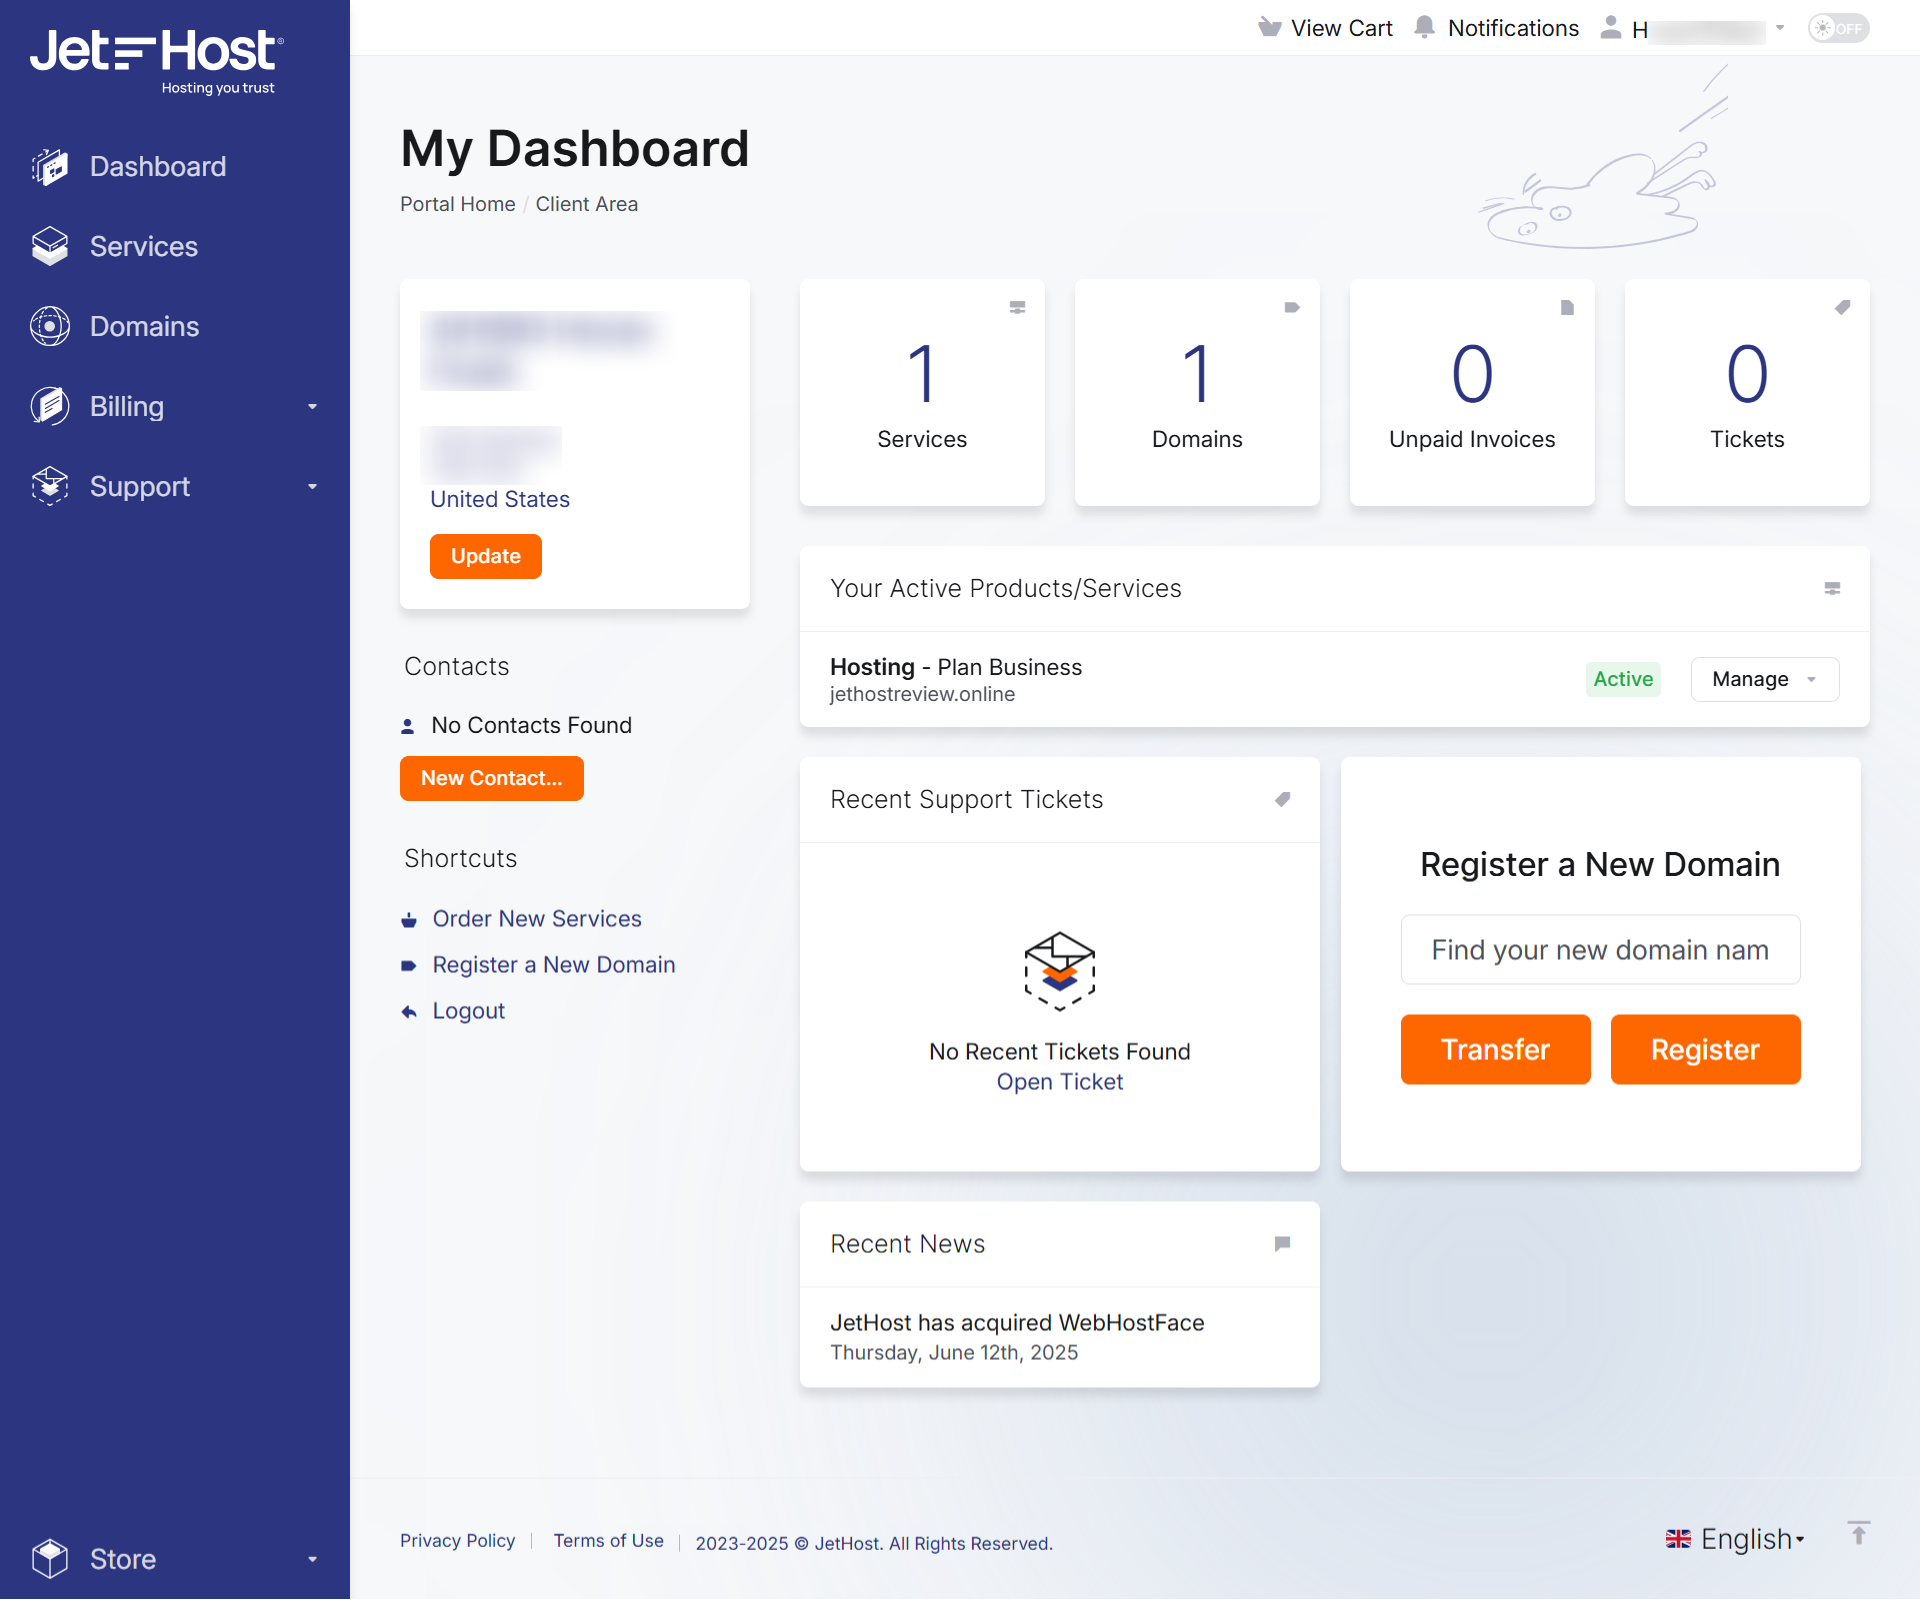Image resolution: width=1920 pixels, height=1601 pixels.
Task: Click the New Contact... button
Action: click(492, 779)
